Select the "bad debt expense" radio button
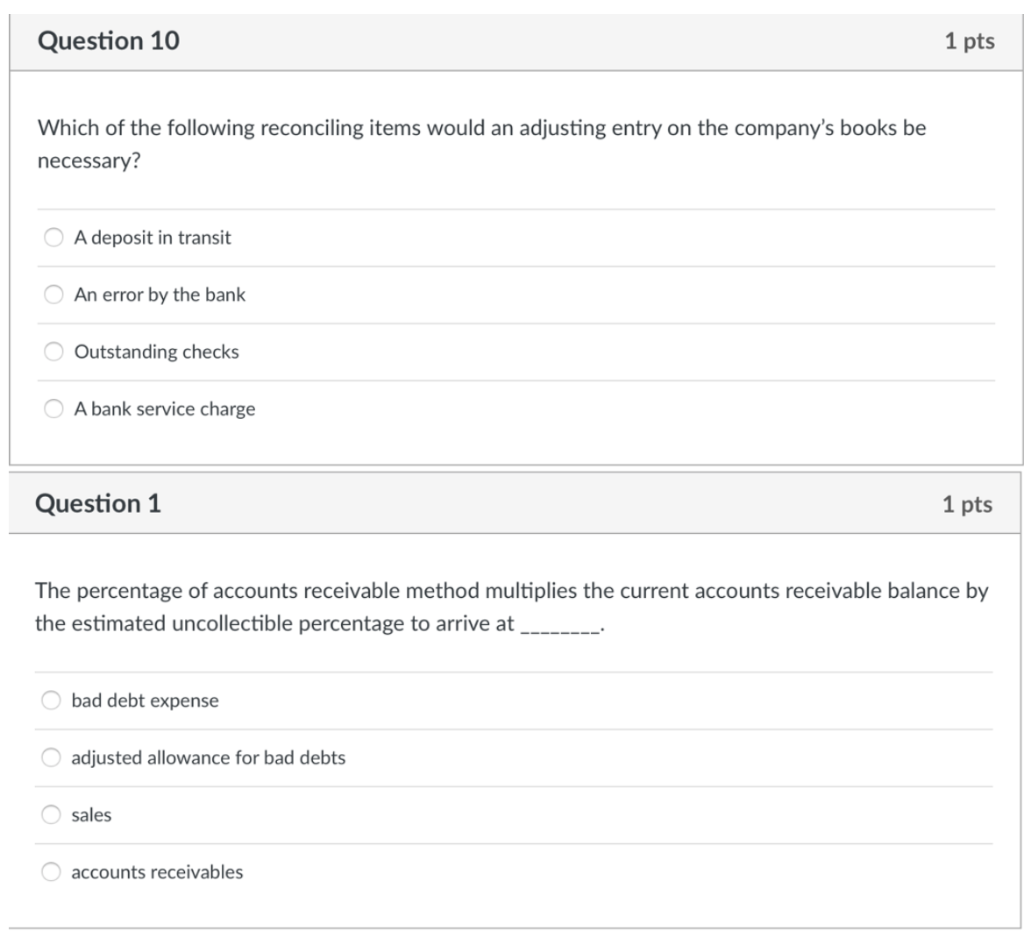Viewport: 1024px width, 931px height. click(x=51, y=700)
